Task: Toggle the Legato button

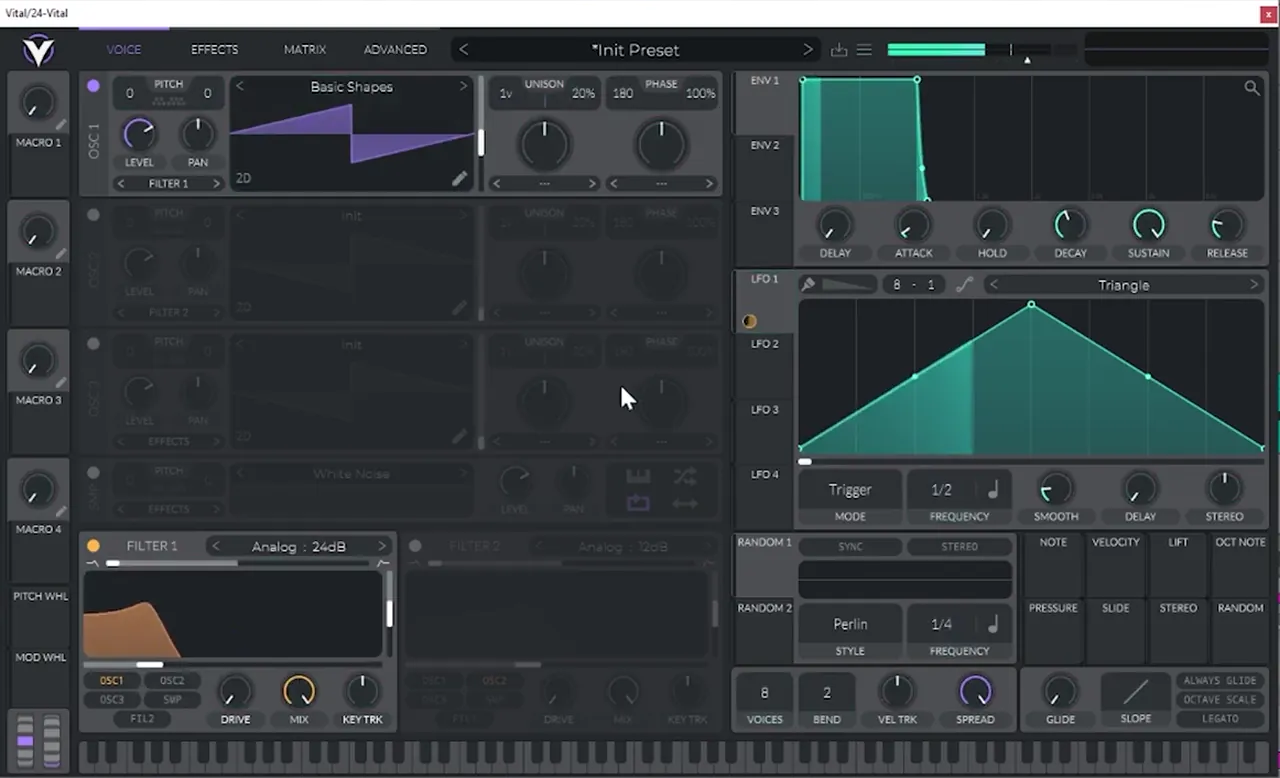Action: [x=1220, y=719]
